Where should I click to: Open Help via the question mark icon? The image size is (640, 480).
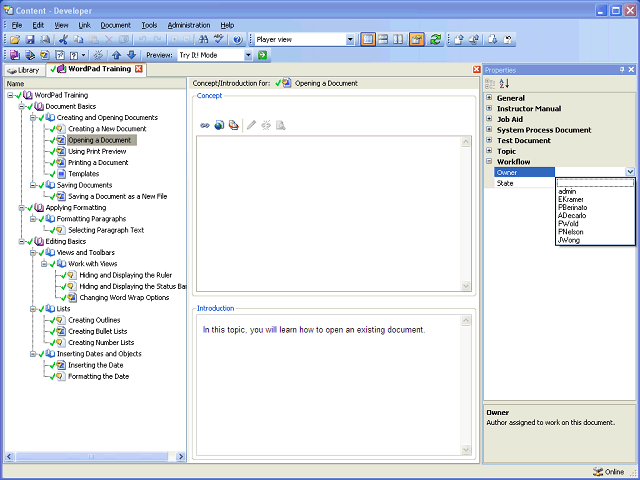click(237, 39)
